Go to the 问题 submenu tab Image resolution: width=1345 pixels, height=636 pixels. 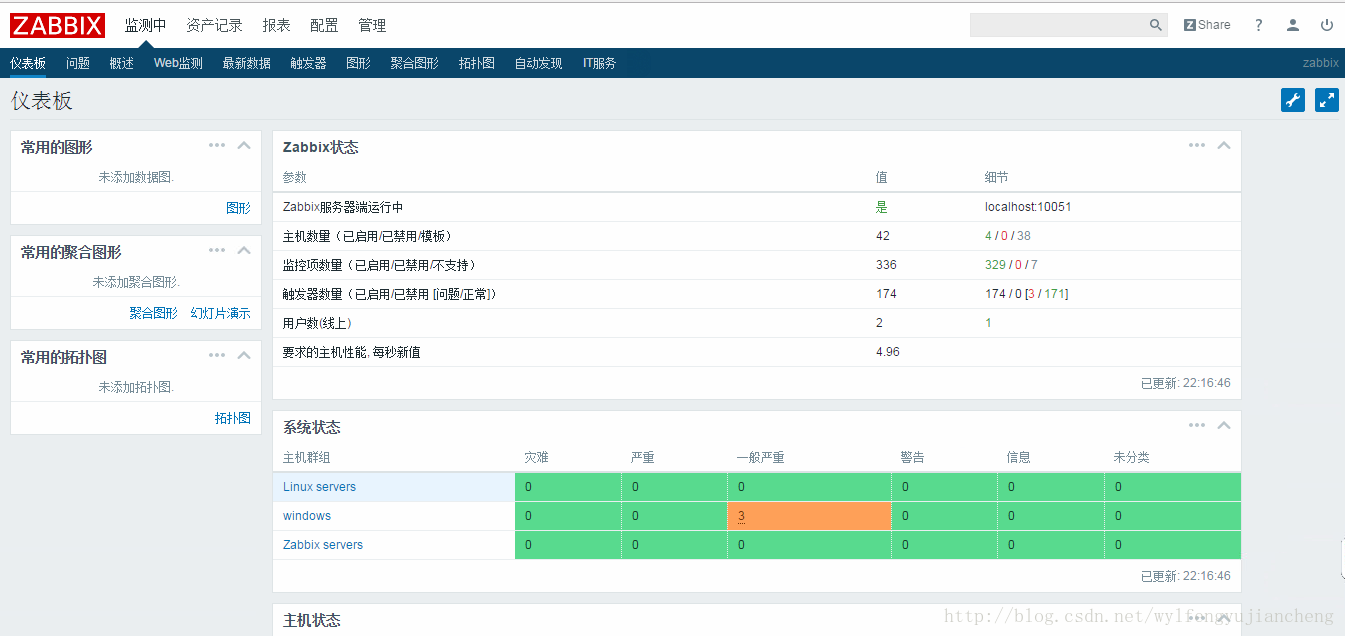(78, 63)
